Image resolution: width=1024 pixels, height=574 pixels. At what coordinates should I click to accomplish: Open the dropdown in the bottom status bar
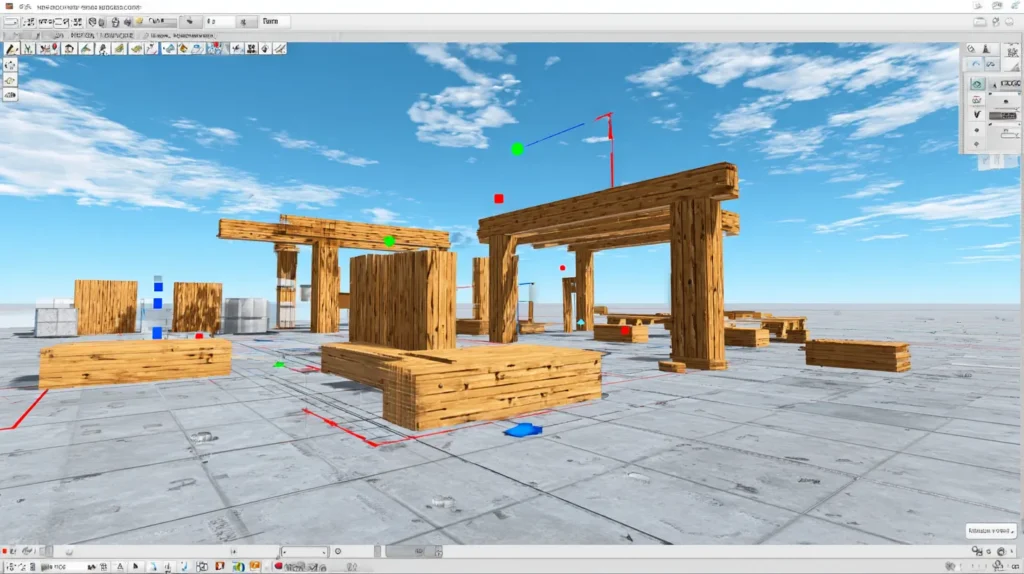(x=305, y=551)
